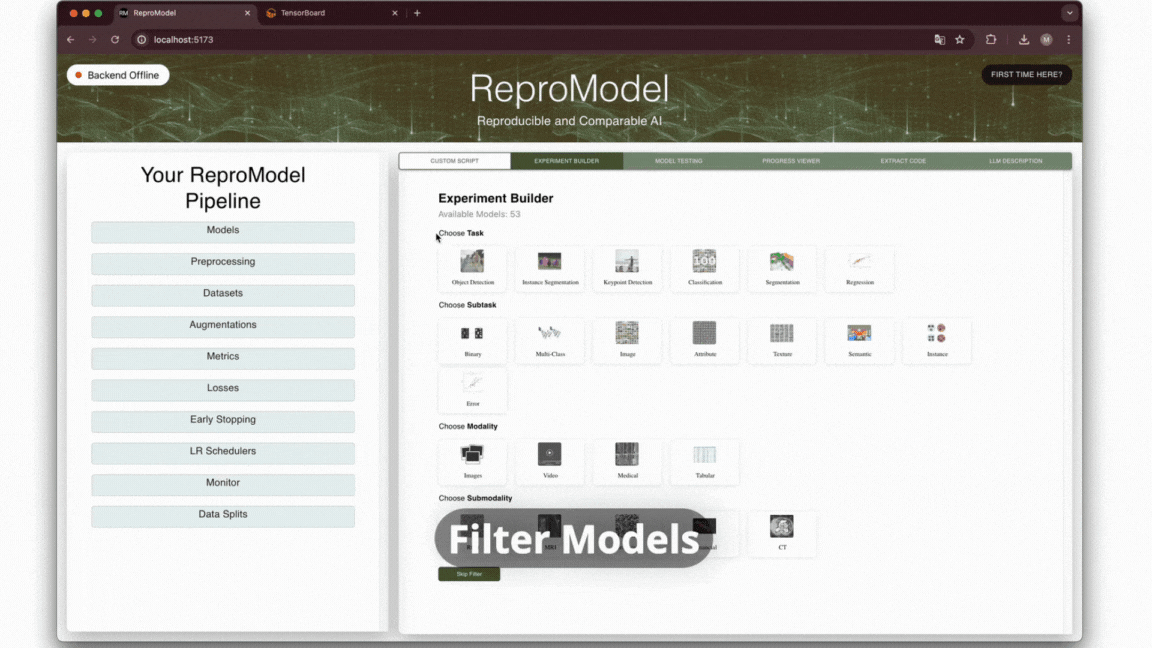The height and width of the screenshot is (648, 1152).
Task: Expand the Augmentations pipeline section
Action: (x=223, y=326)
